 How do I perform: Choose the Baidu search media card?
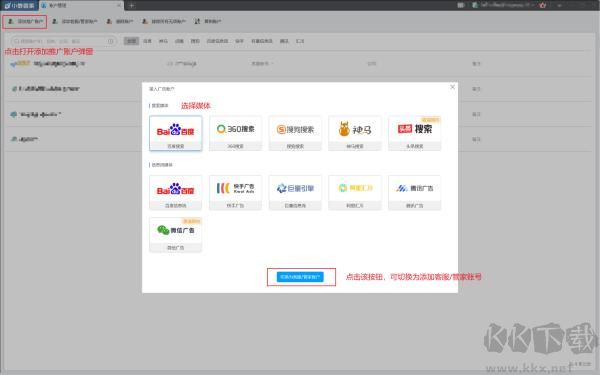coord(176,133)
